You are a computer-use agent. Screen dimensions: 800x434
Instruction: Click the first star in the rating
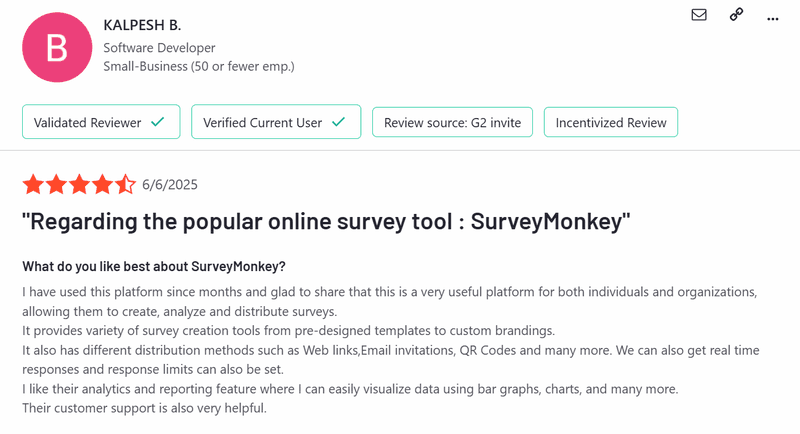coord(33,184)
